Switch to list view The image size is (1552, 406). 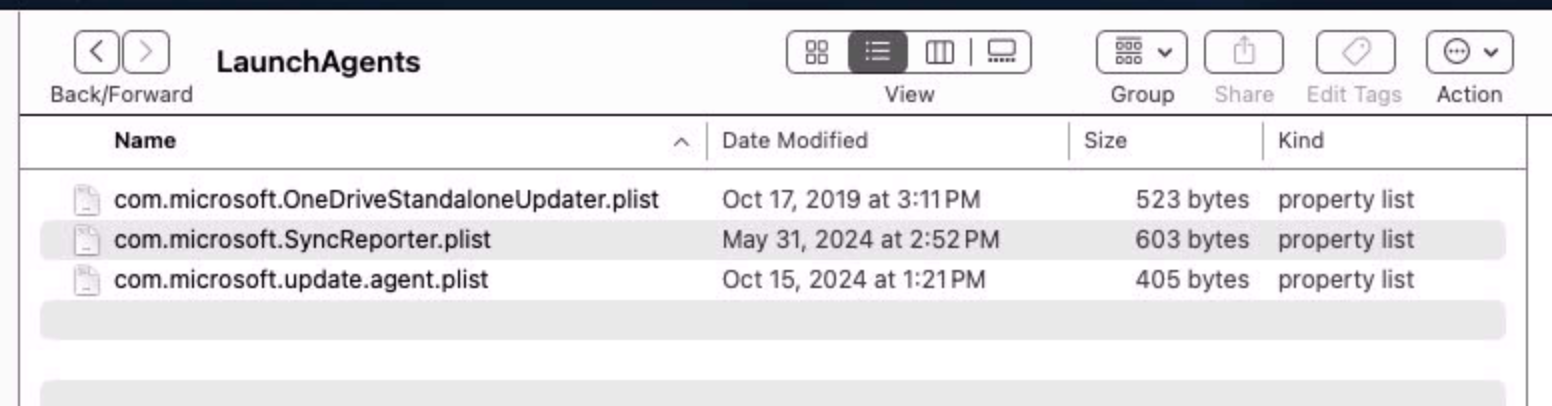point(877,51)
